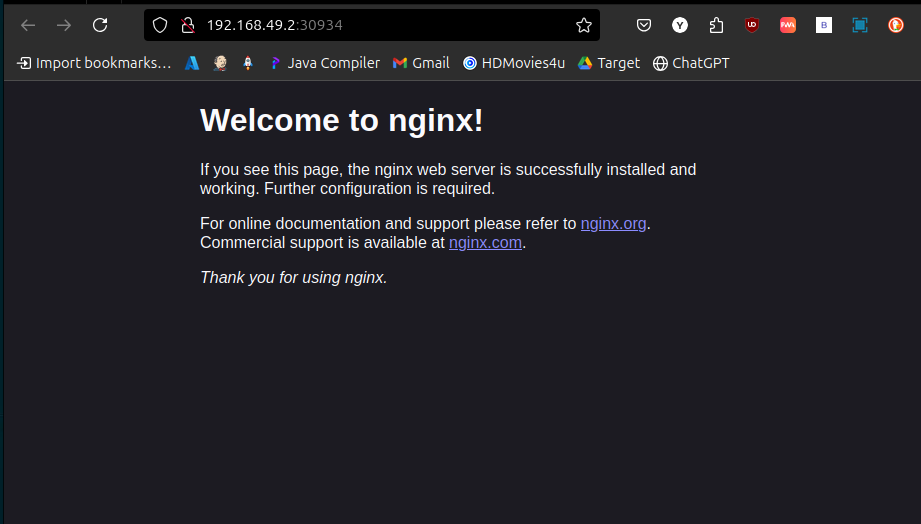This screenshot has width=921, height=524.
Task: Click the address bar showing 192.168.49.2
Action: coord(380,25)
